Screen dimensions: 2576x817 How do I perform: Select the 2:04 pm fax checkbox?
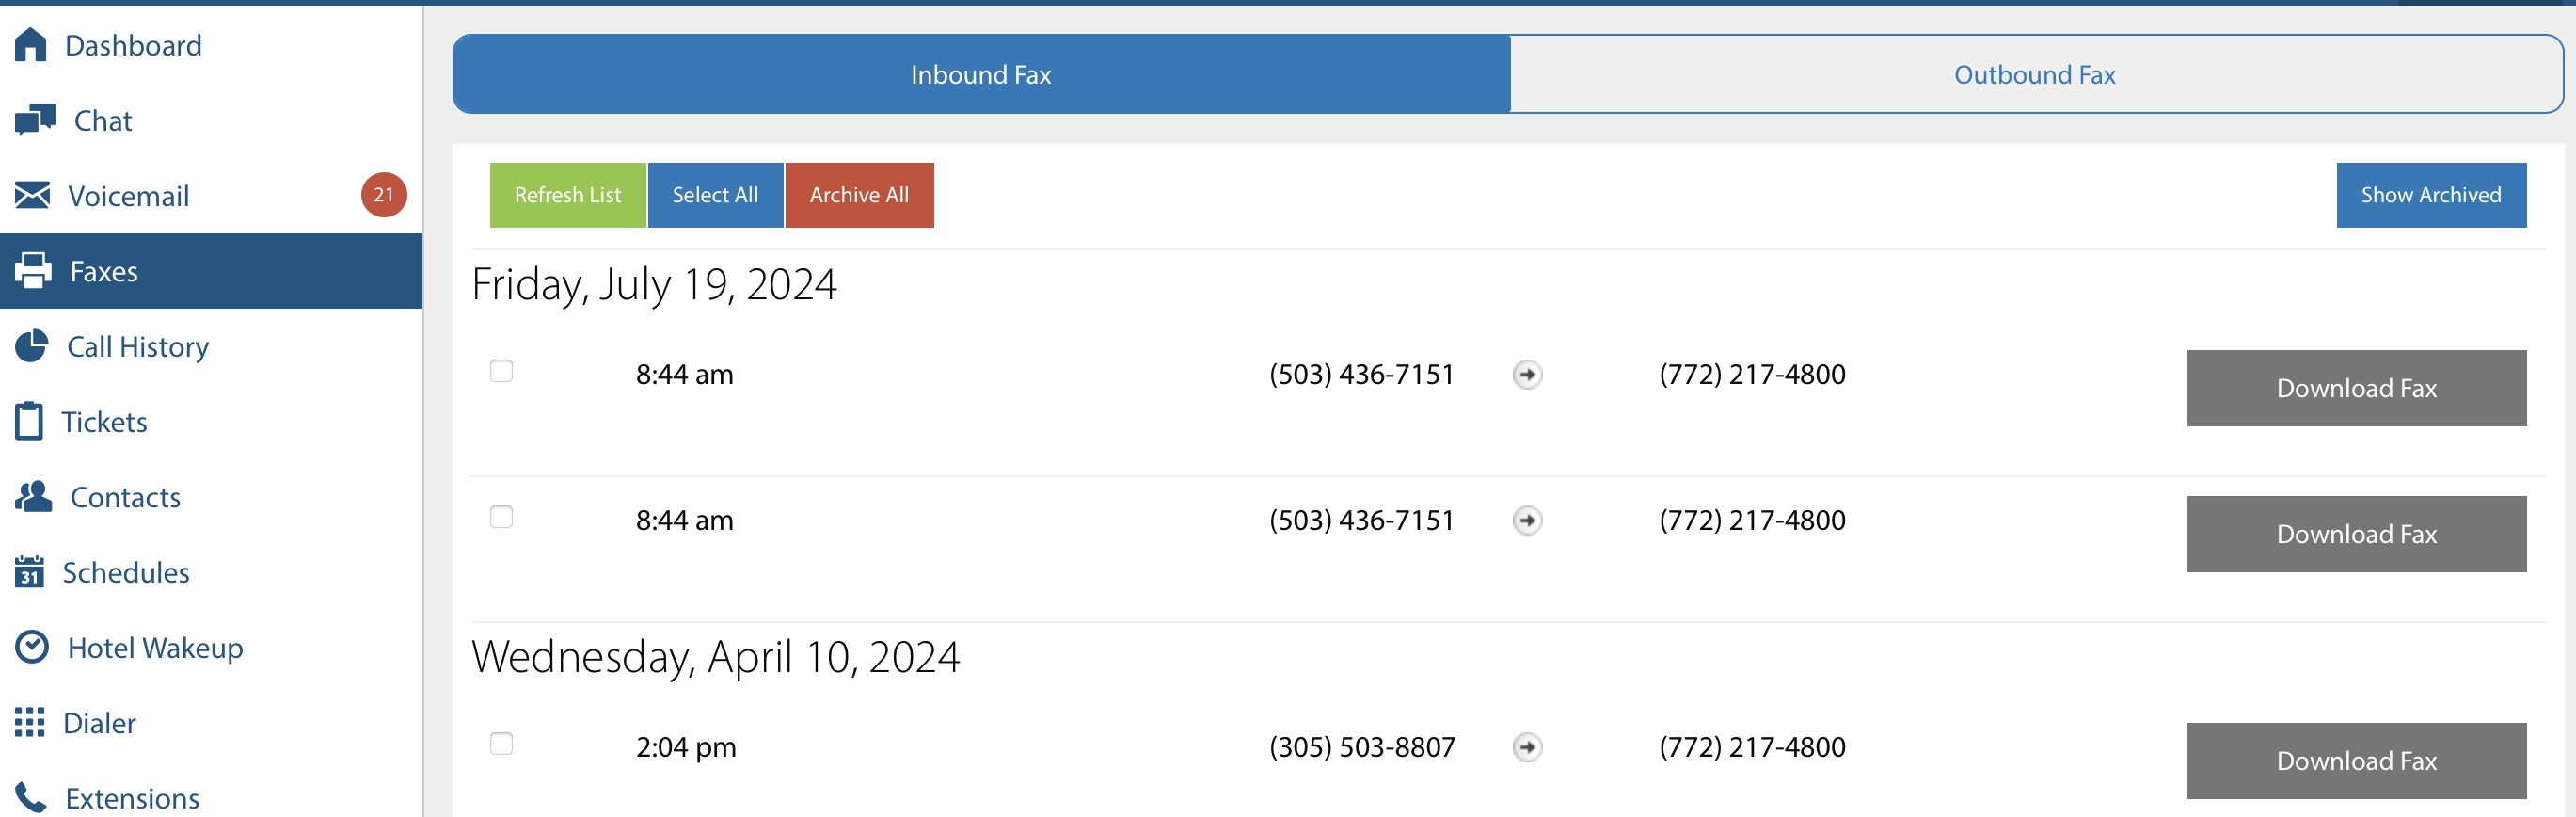point(501,744)
